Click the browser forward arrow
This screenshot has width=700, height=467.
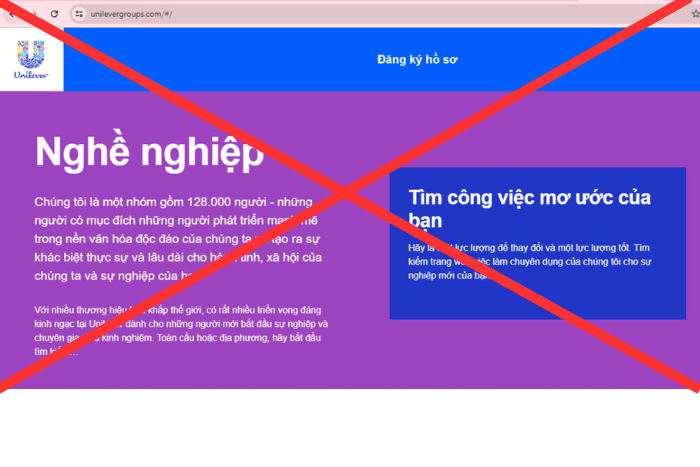[x=33, y=14]
